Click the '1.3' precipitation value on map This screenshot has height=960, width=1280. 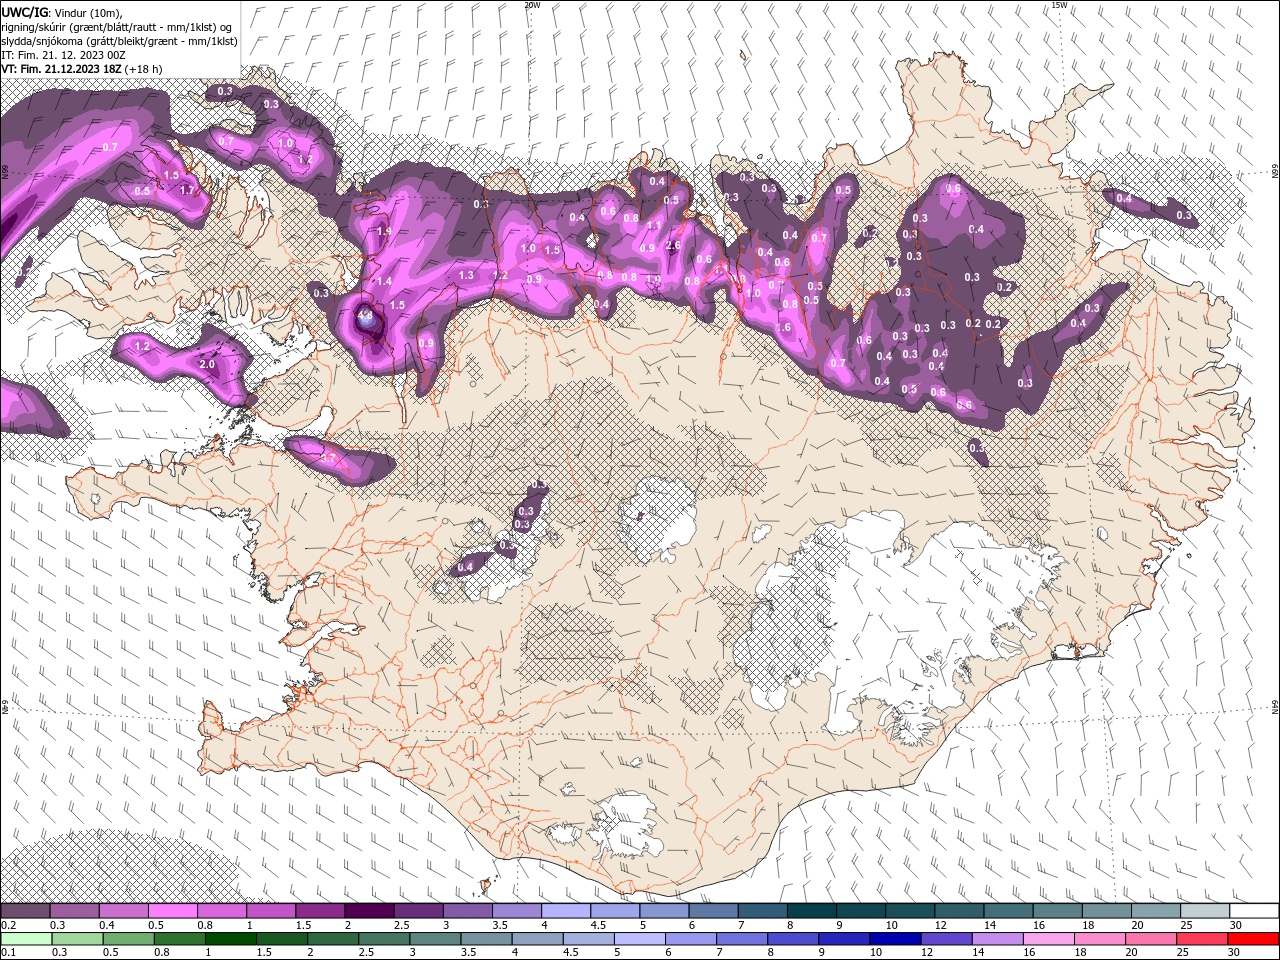(466, 275)
